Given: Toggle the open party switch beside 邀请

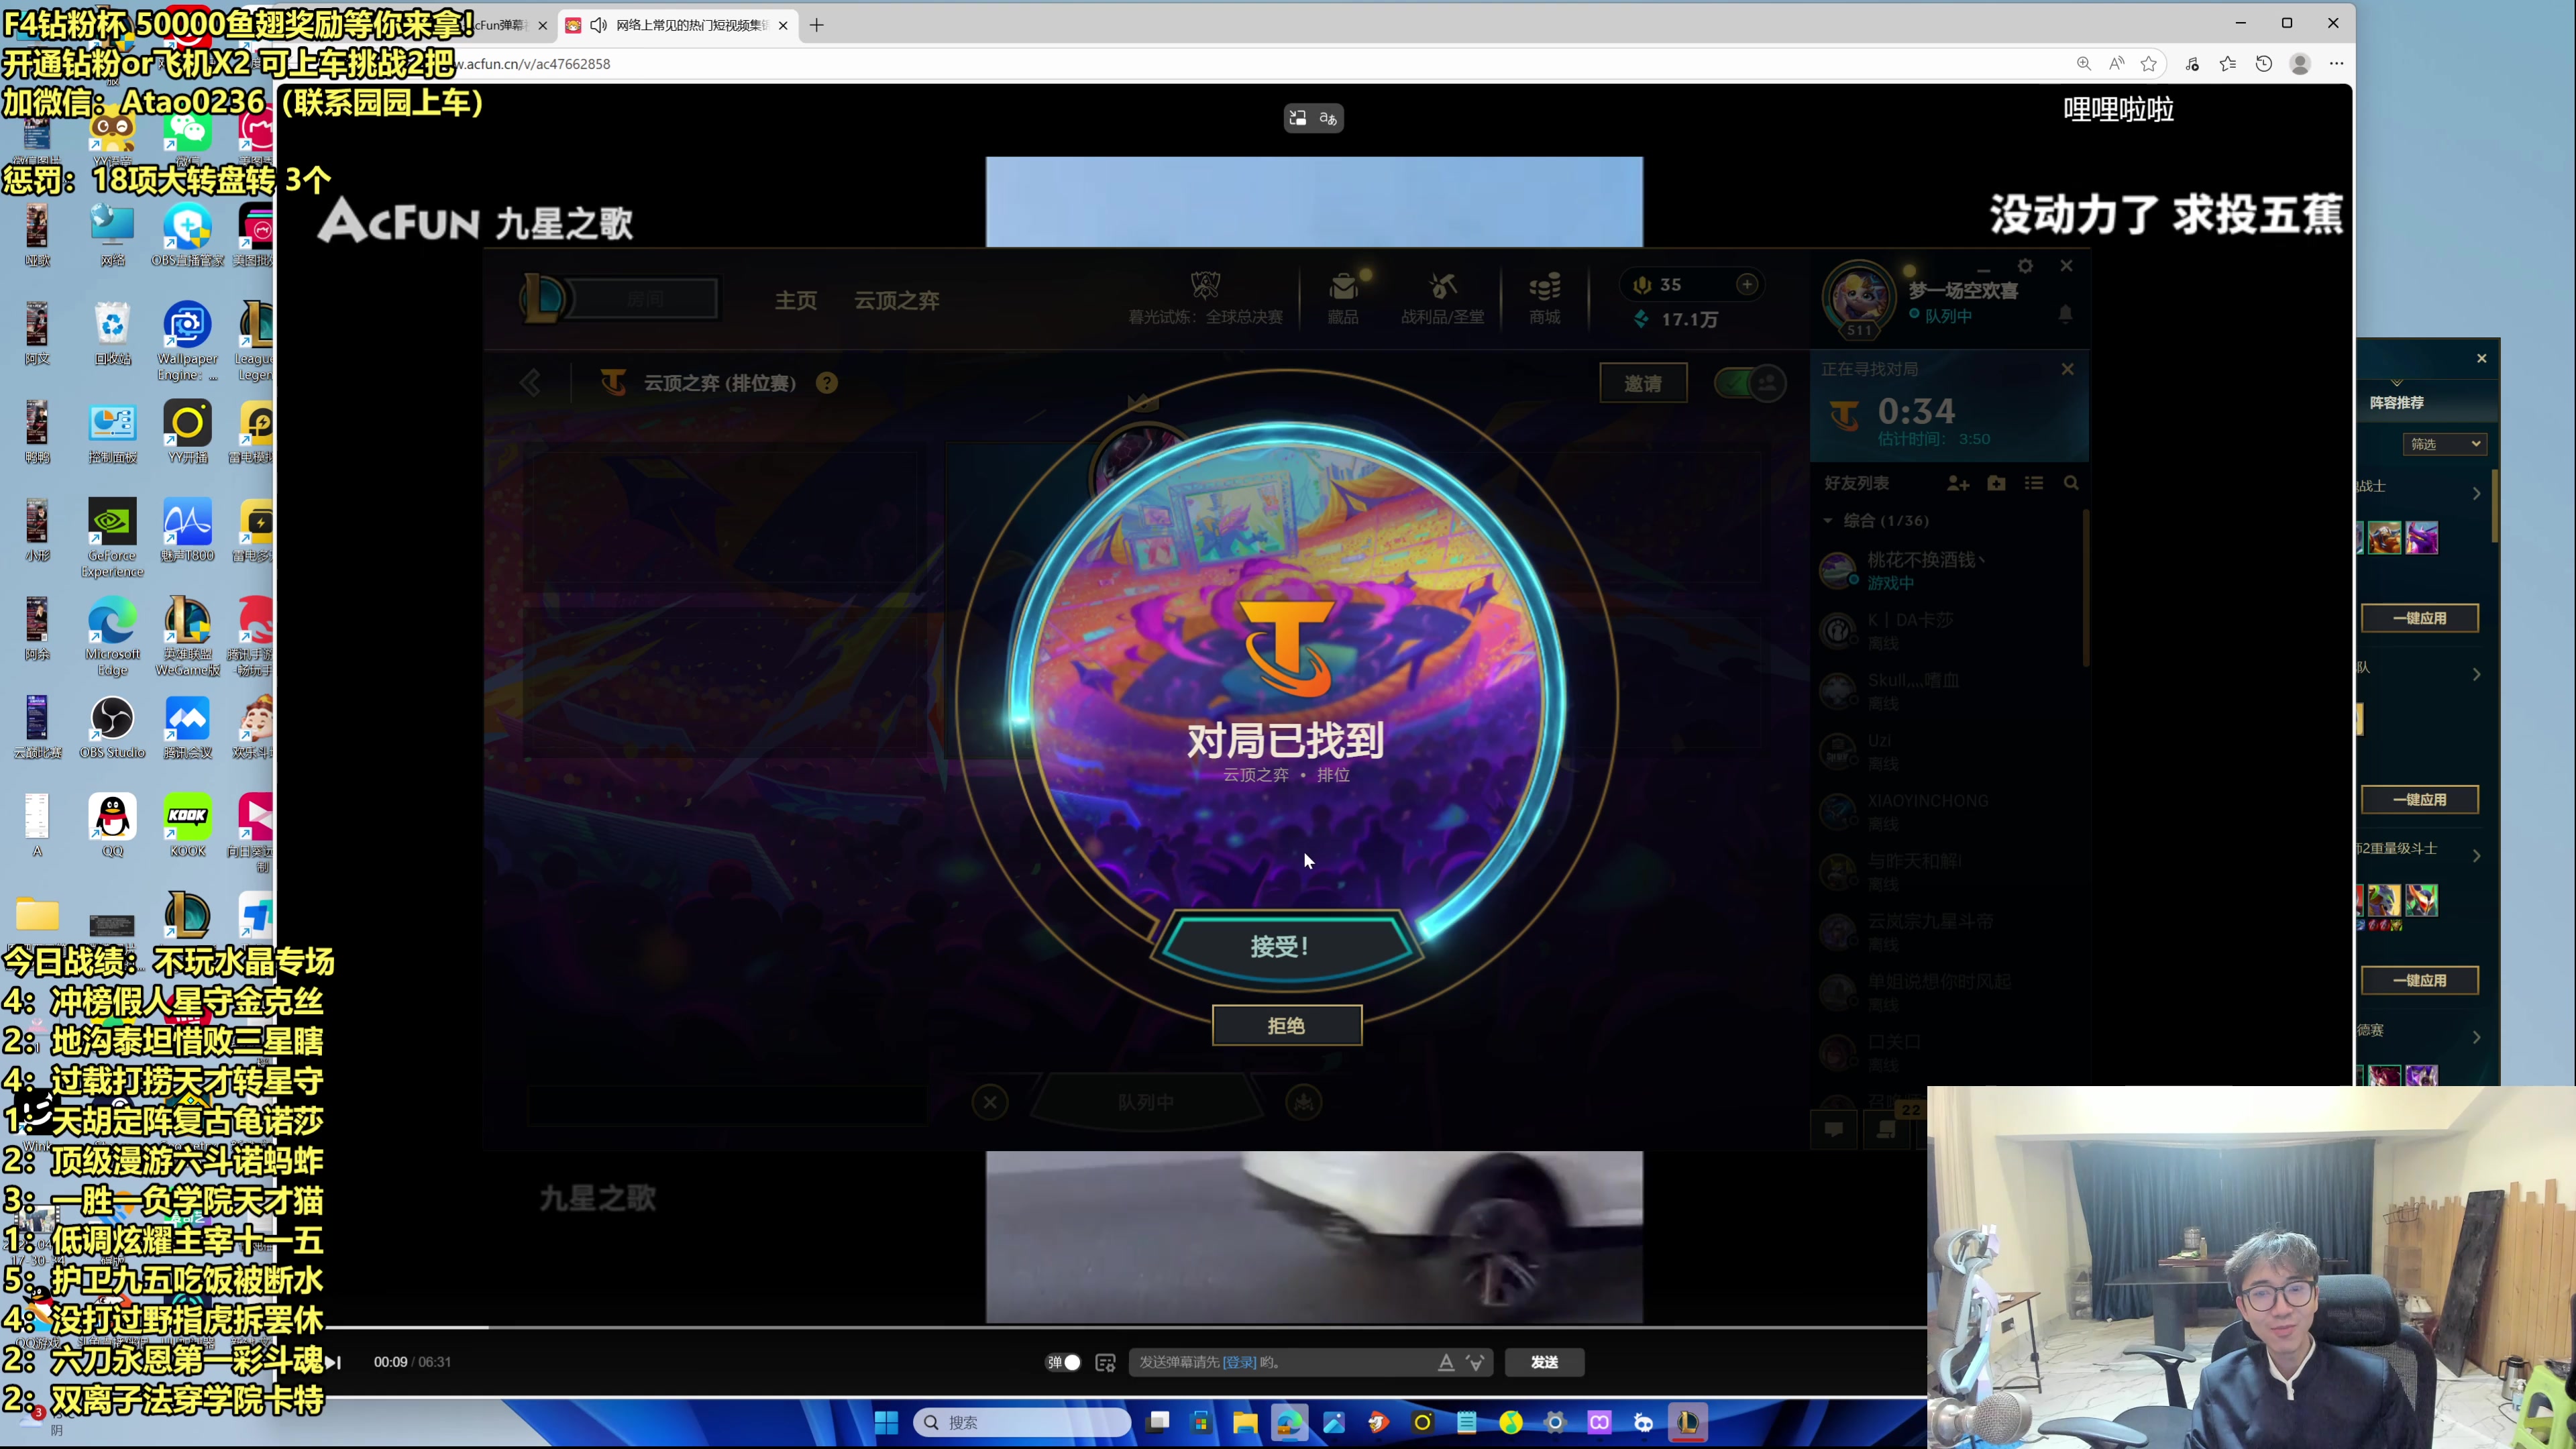Looking at the screenshot, I should point(1750,383).
